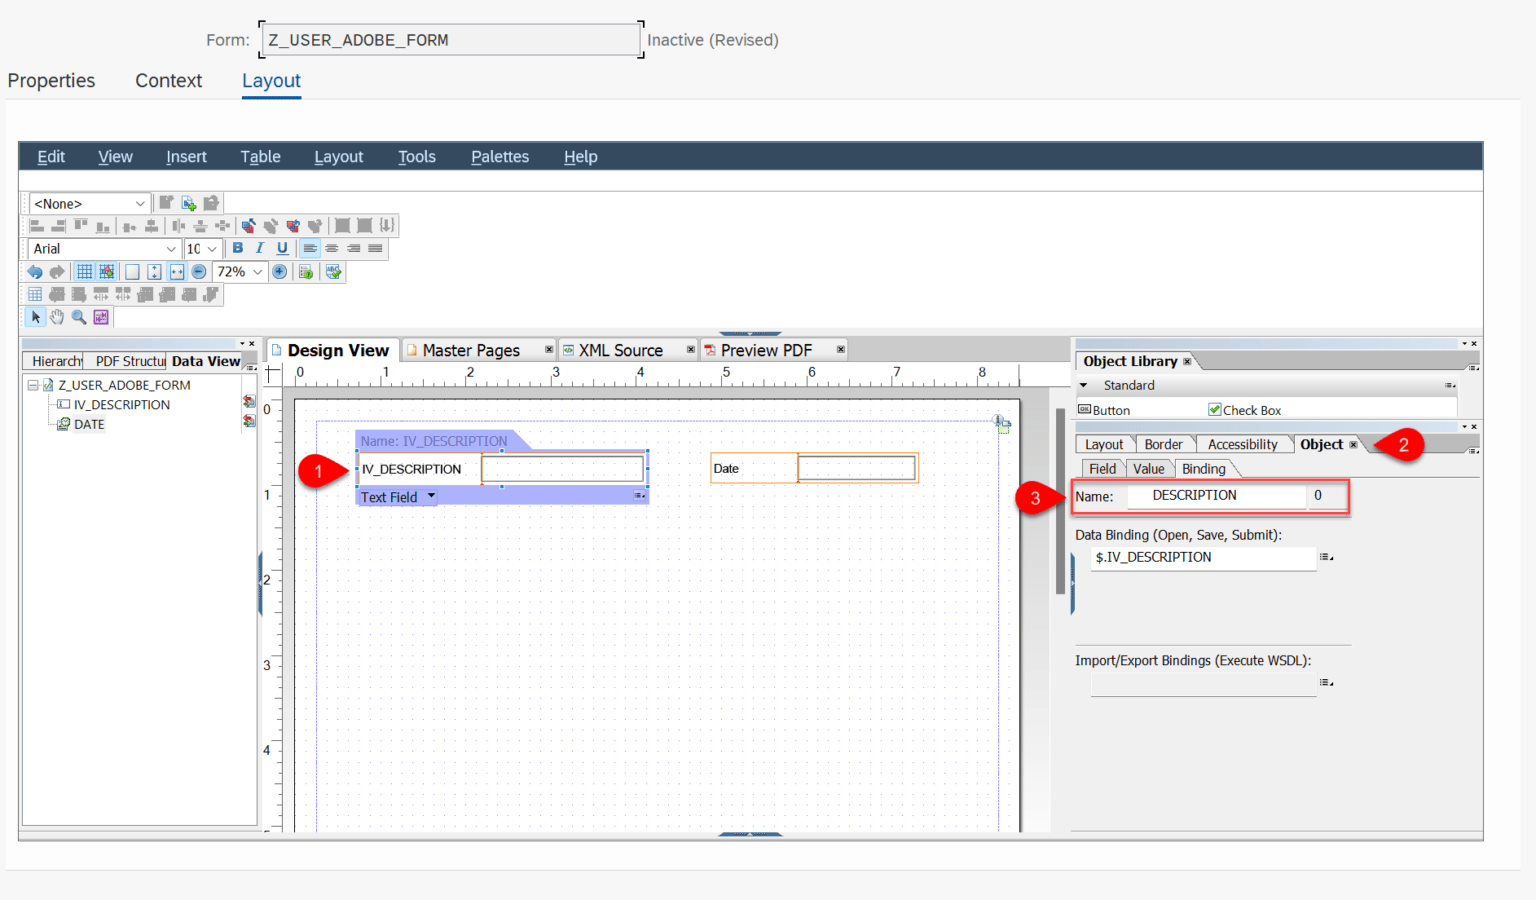1536x900 pixels.
Task: Open the Properties section at the top
Action: coord(51,81)
